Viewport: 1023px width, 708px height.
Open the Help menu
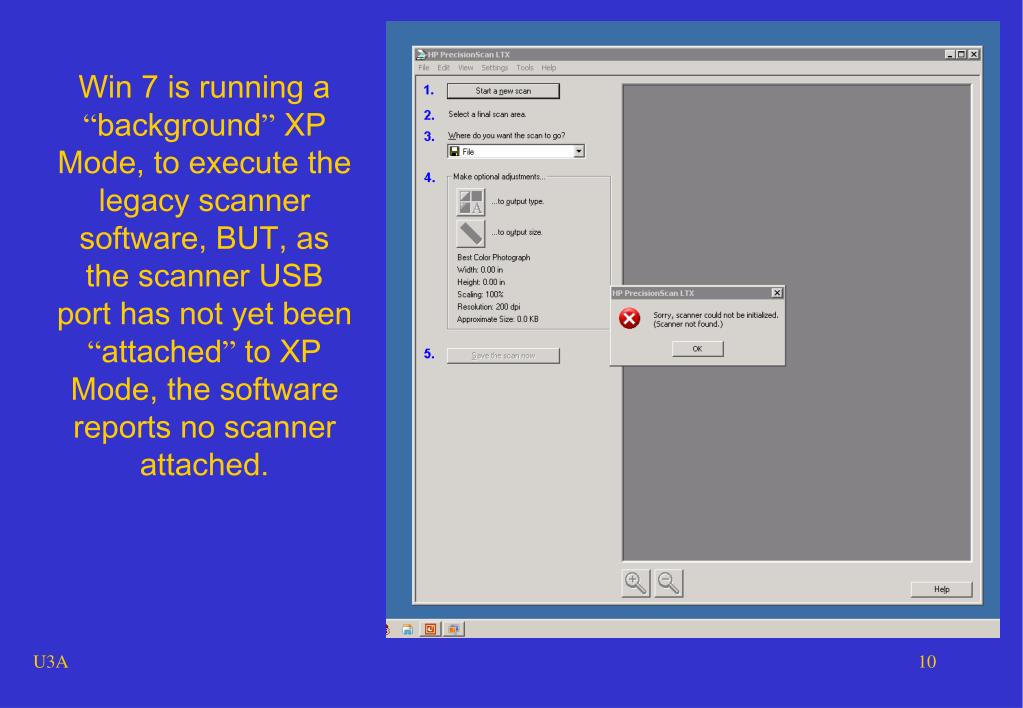[549, 68]
